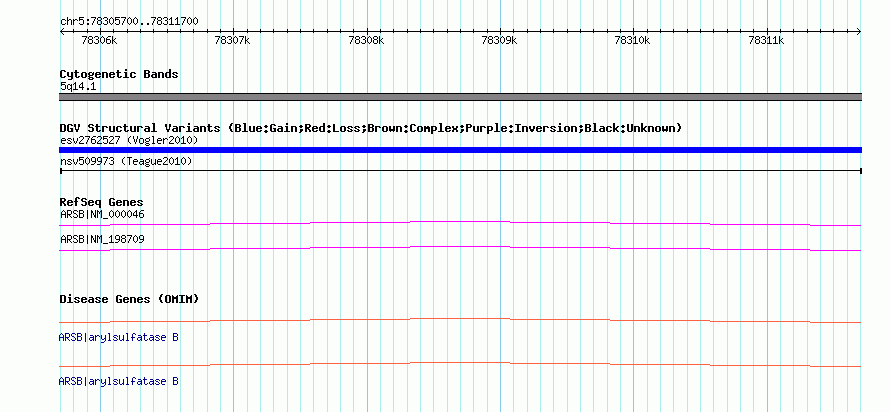Click the 78308k ruler tick label
890x412 pixels.
(366, 40)
